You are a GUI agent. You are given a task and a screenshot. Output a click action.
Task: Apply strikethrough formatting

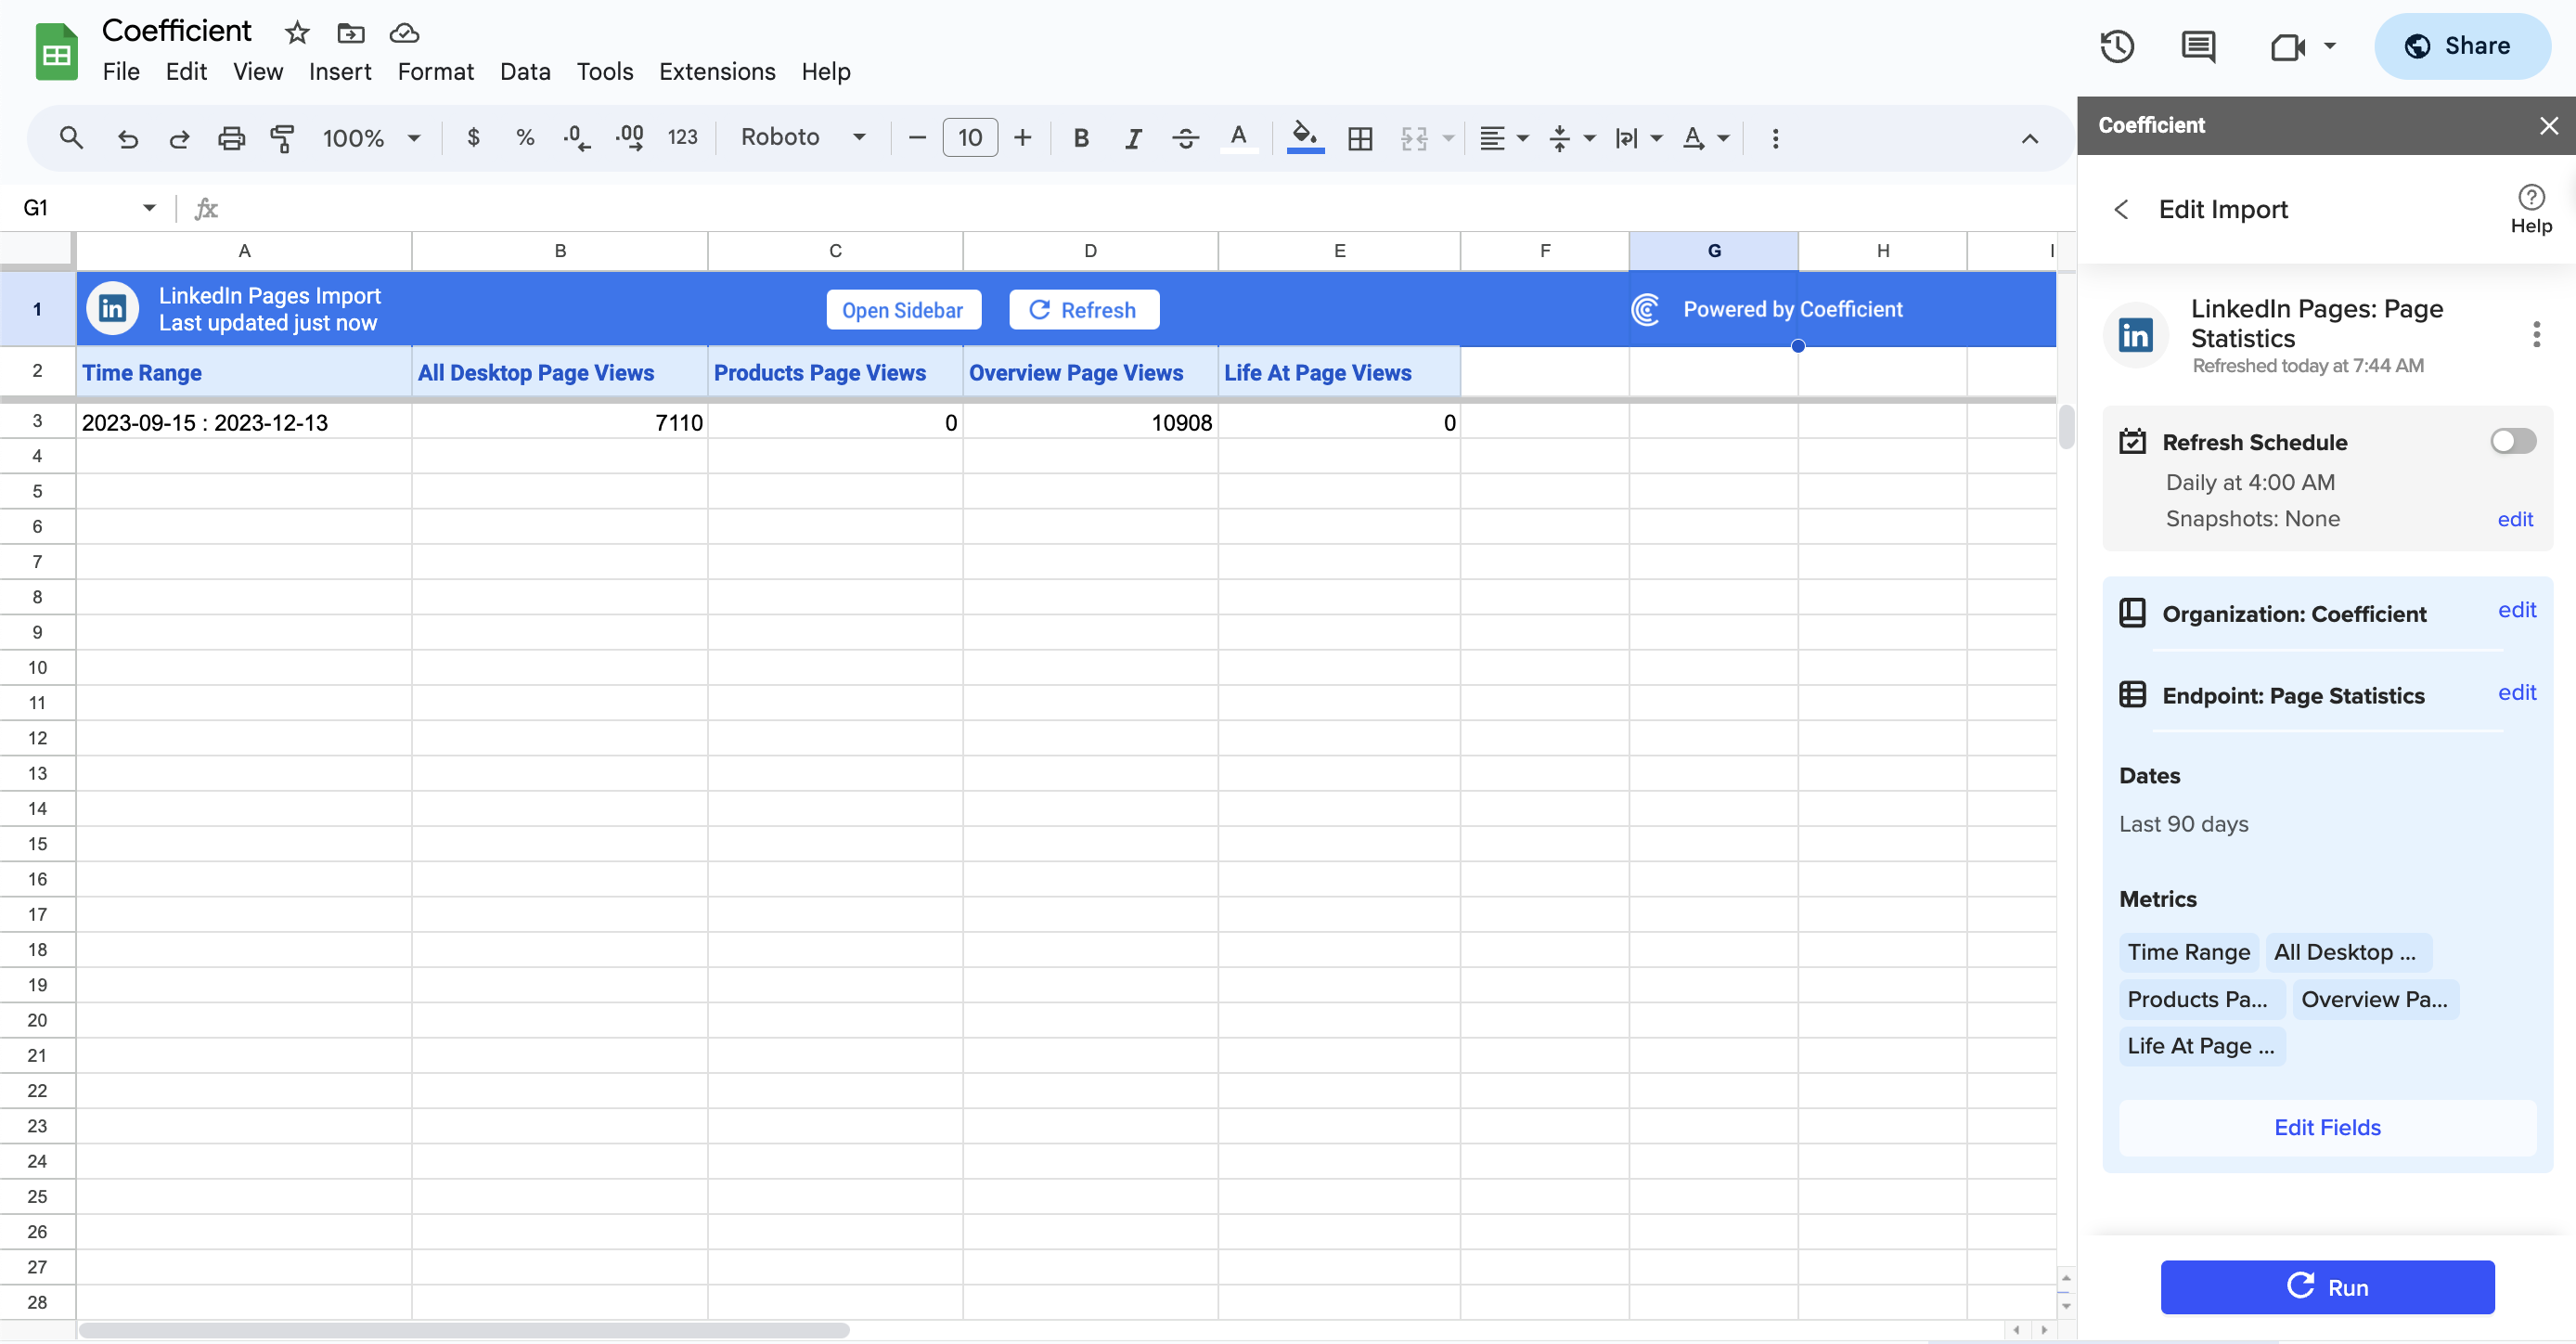pos(1186,138)
